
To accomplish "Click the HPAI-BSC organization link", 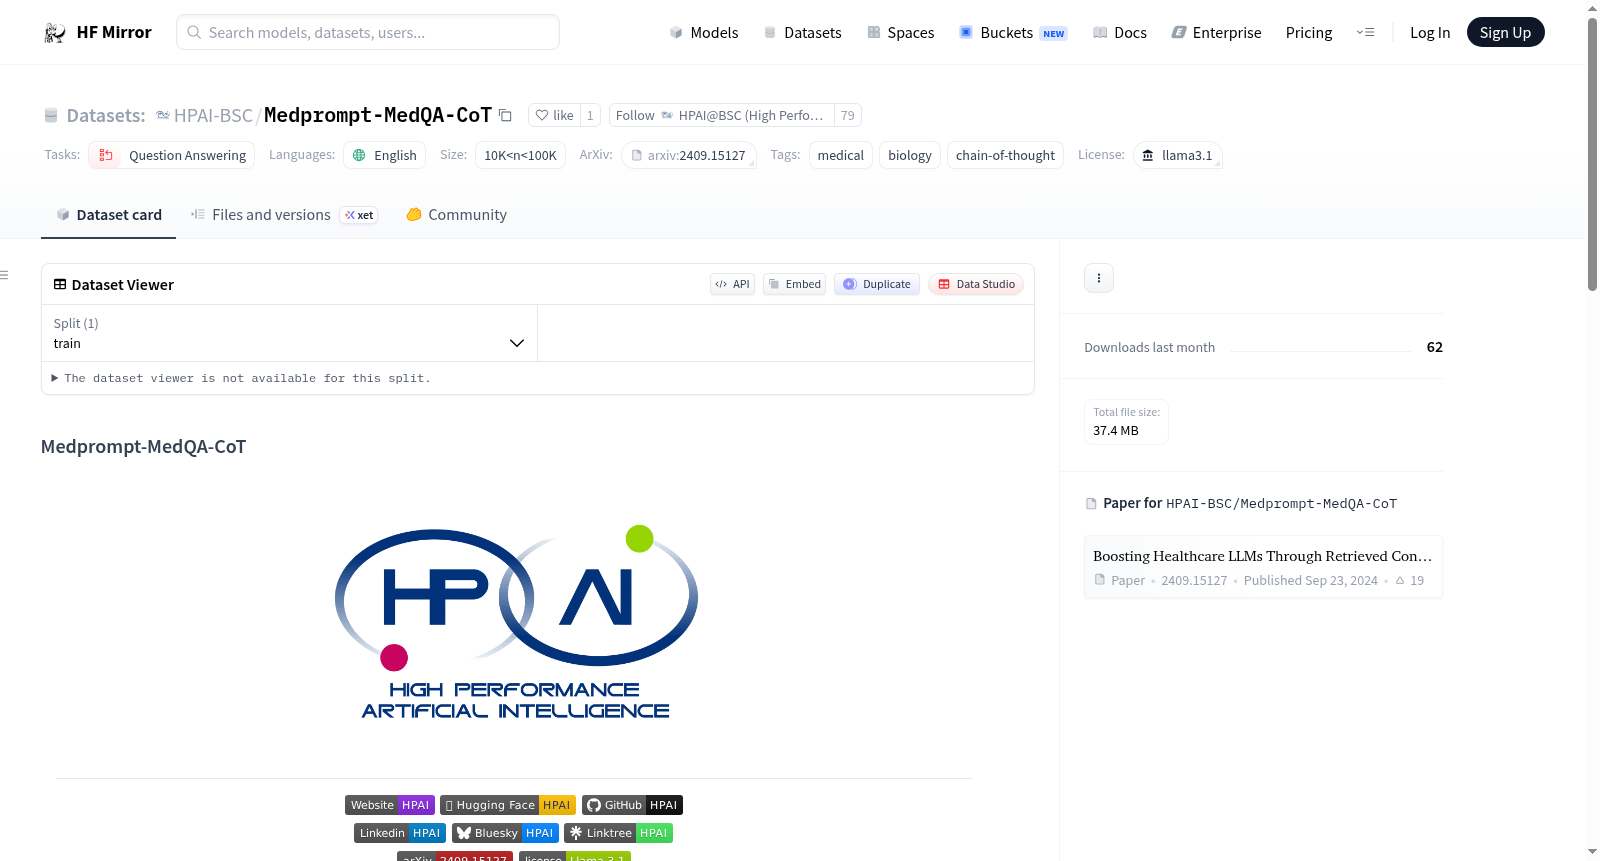I will tap(213, 116).
